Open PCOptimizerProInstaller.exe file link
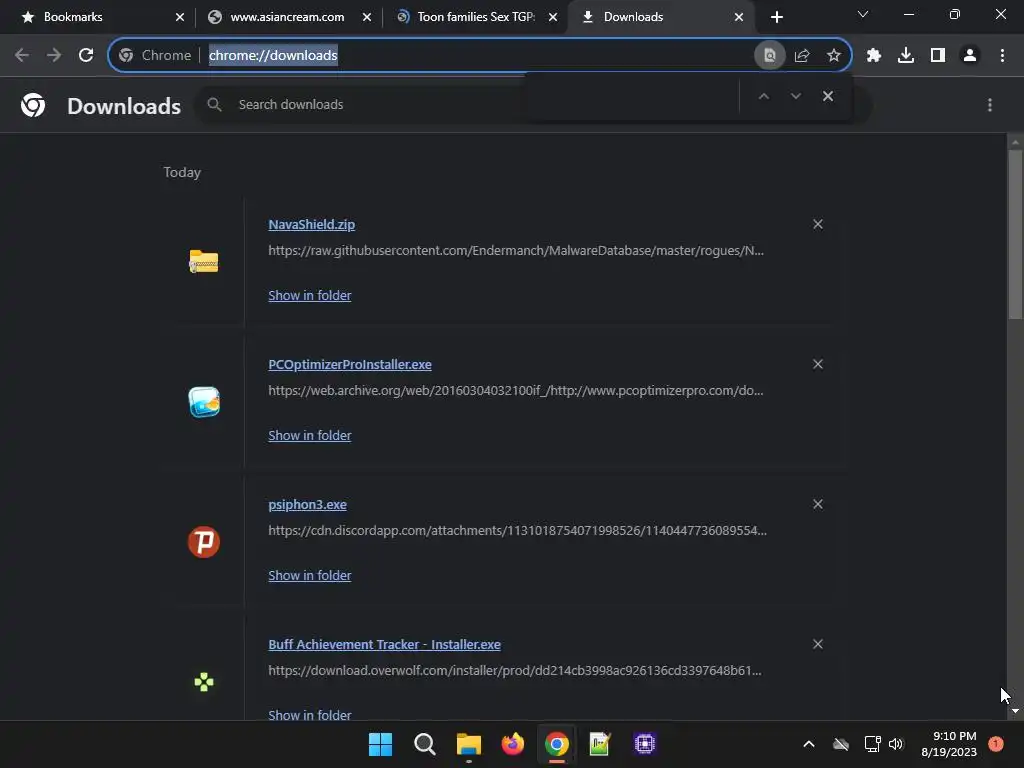 [x=350, y=364]
